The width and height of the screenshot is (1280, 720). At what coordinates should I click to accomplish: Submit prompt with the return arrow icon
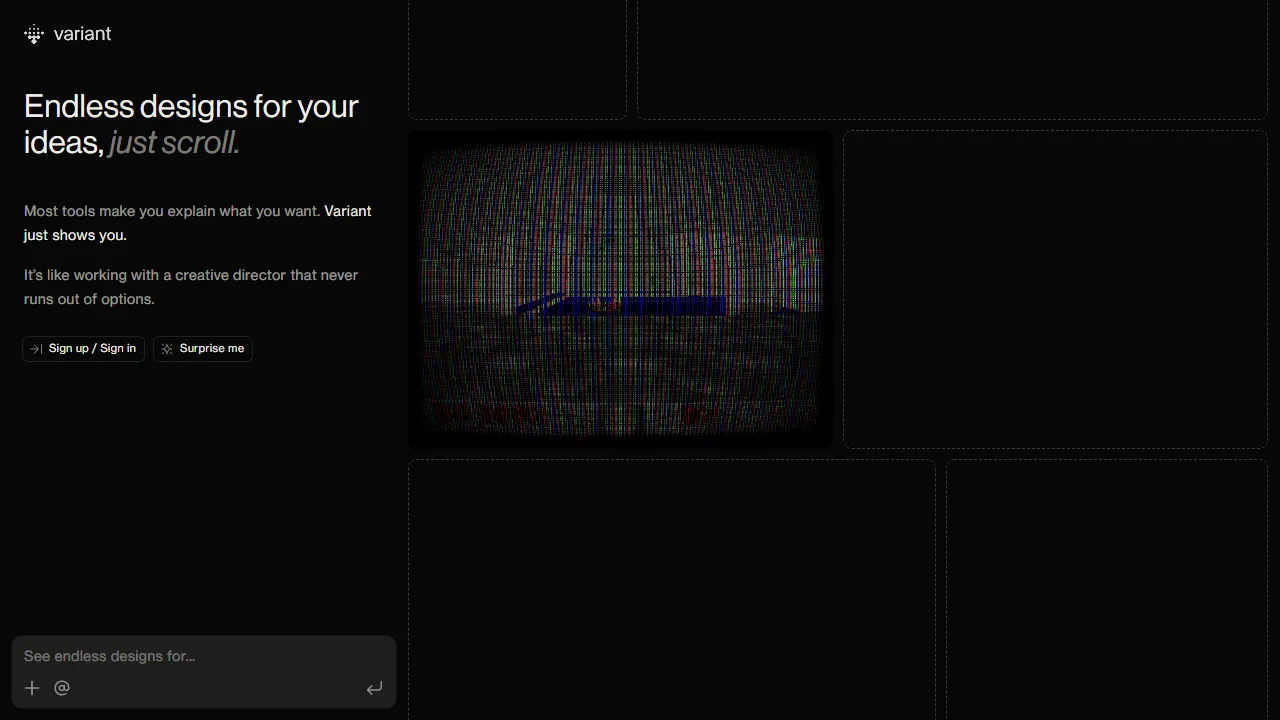pos(374,688)
